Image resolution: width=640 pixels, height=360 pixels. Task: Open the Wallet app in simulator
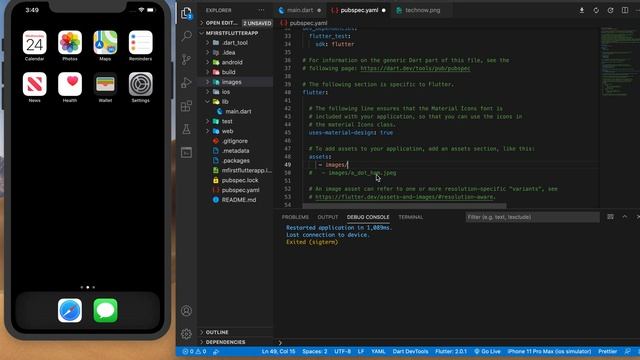pyautogui.click(x=105, y=84)
